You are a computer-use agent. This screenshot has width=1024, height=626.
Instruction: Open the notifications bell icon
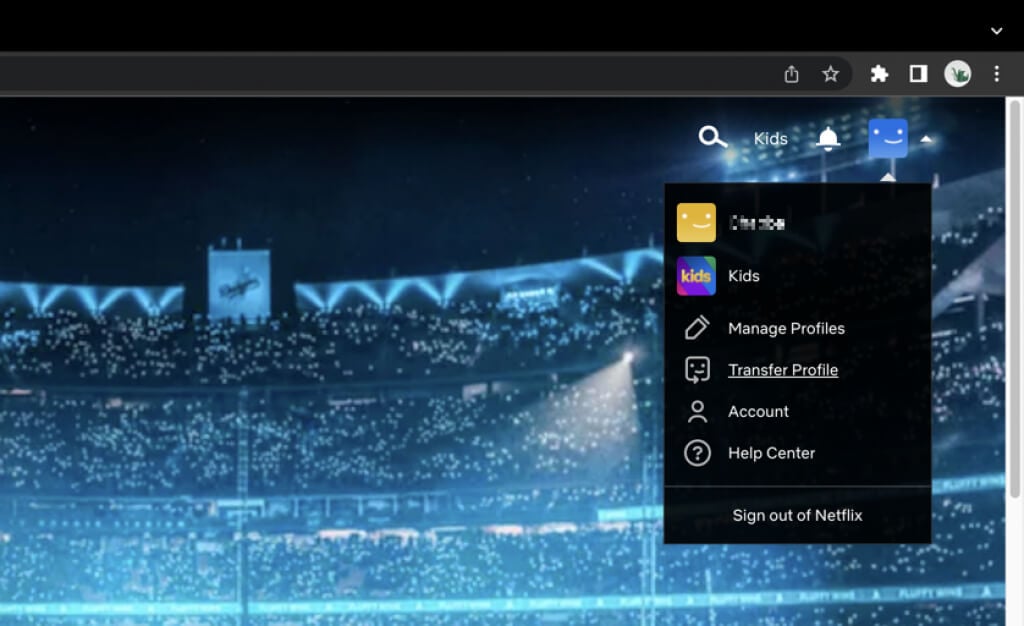(x=828, y=139)
